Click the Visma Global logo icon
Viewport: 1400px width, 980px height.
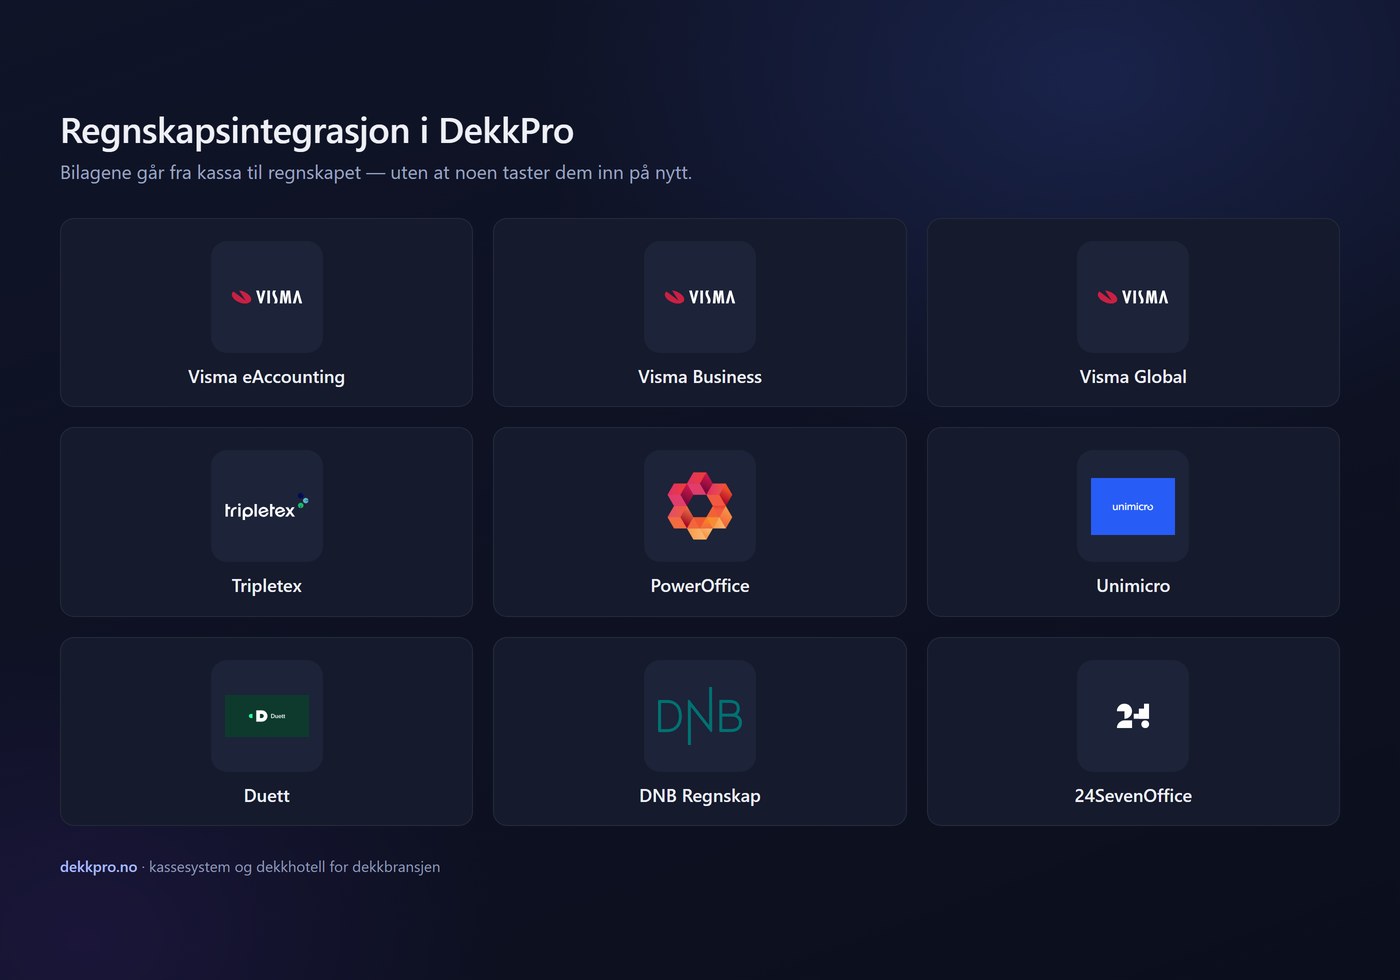click(x=1133, y=297)
